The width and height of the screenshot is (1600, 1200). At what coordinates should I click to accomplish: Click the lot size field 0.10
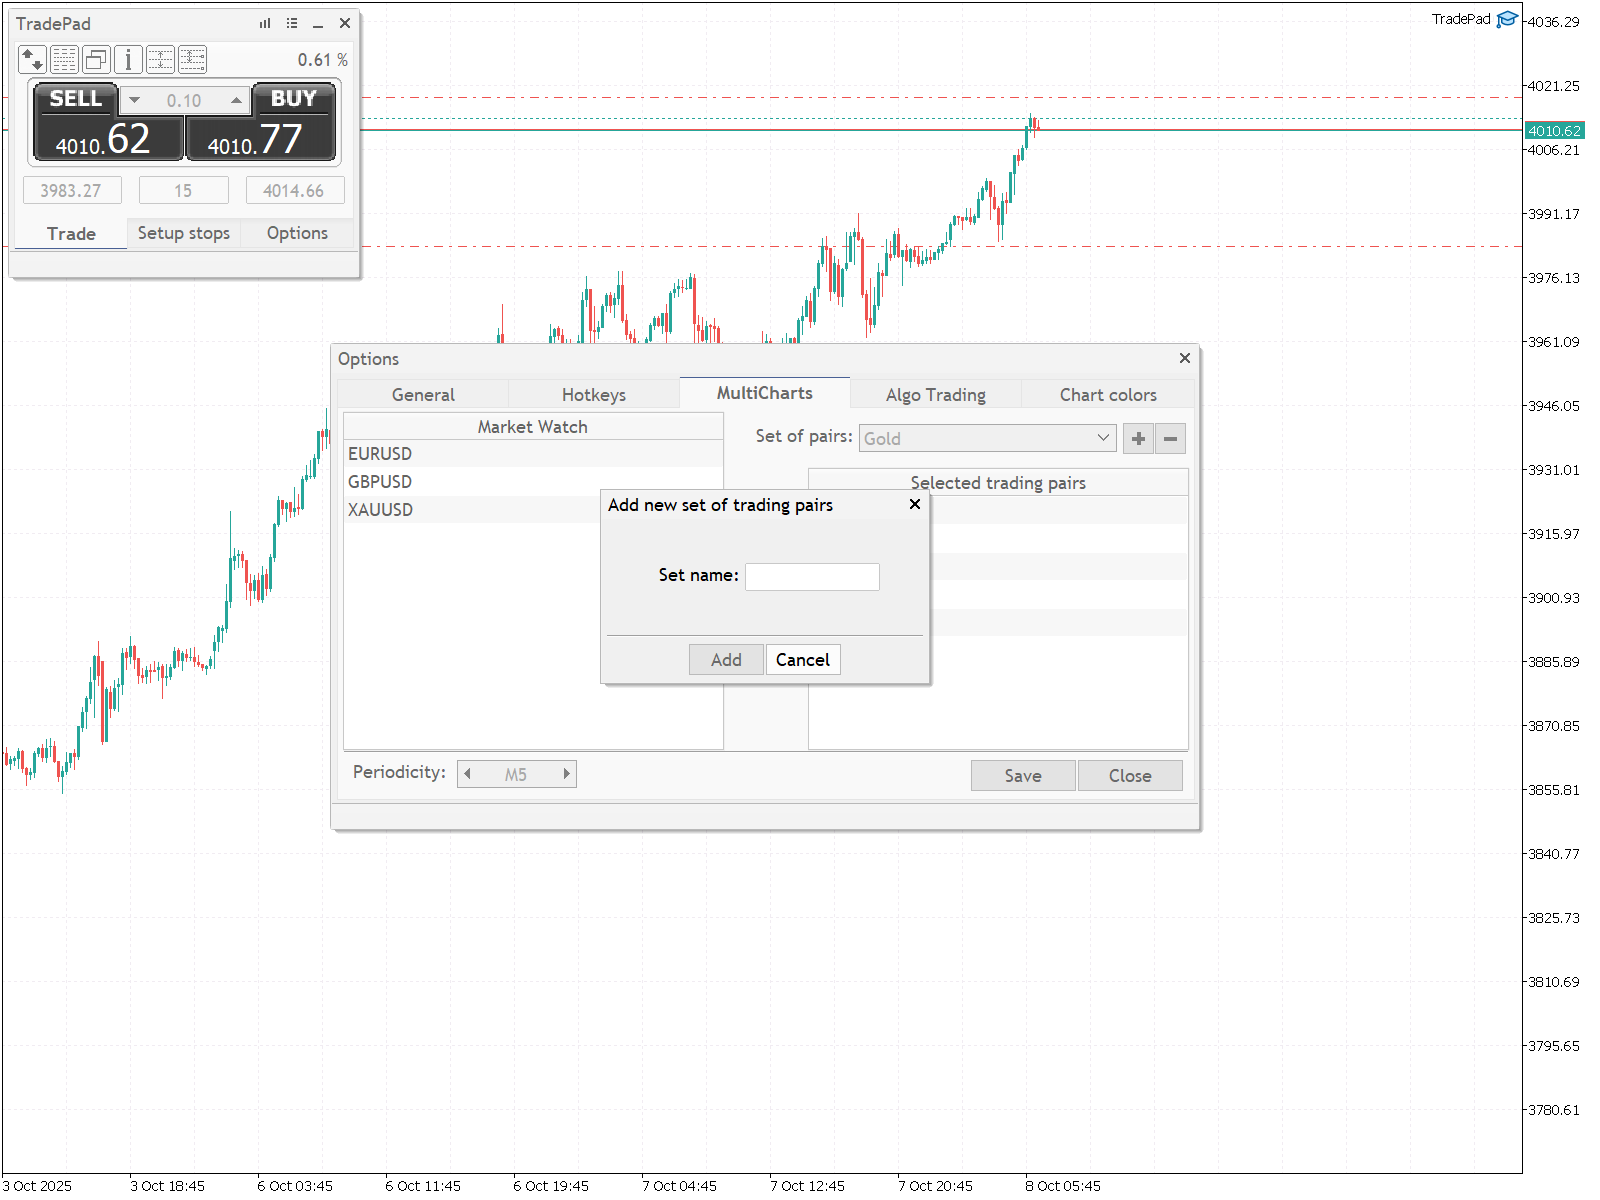pos(184,100)
